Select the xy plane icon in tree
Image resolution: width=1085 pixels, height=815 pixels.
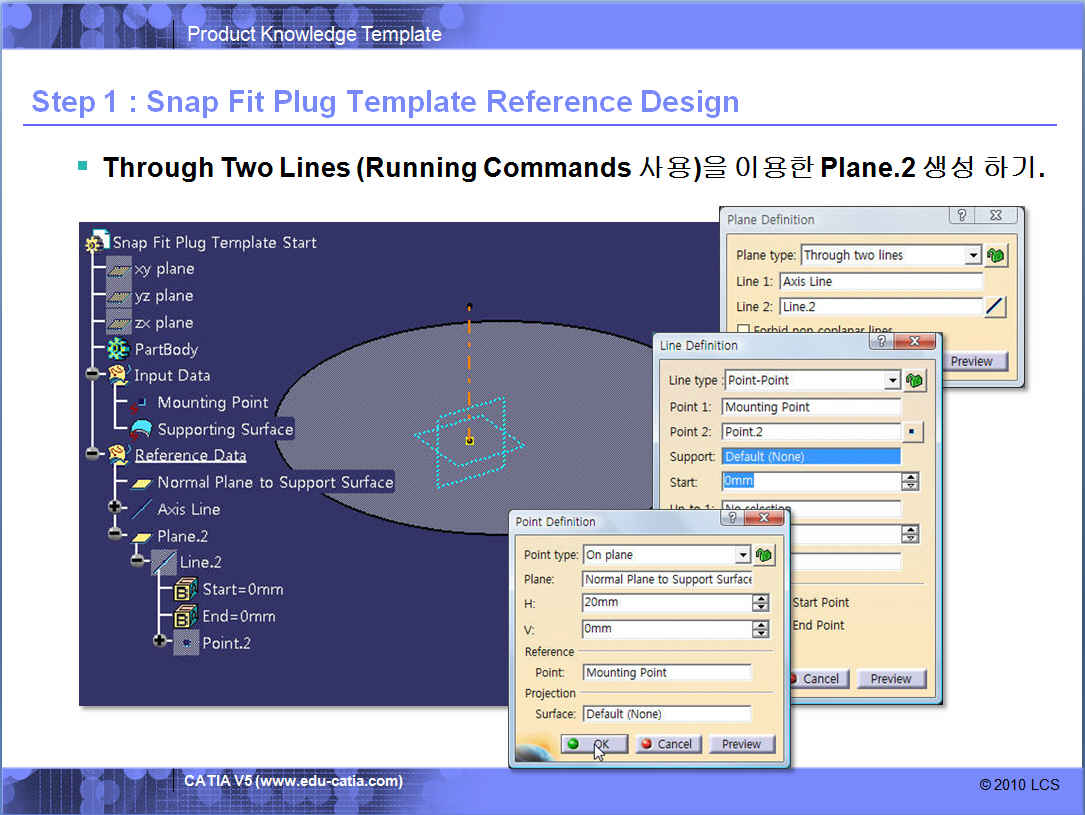pyautogui.click(x=119, y=269)
